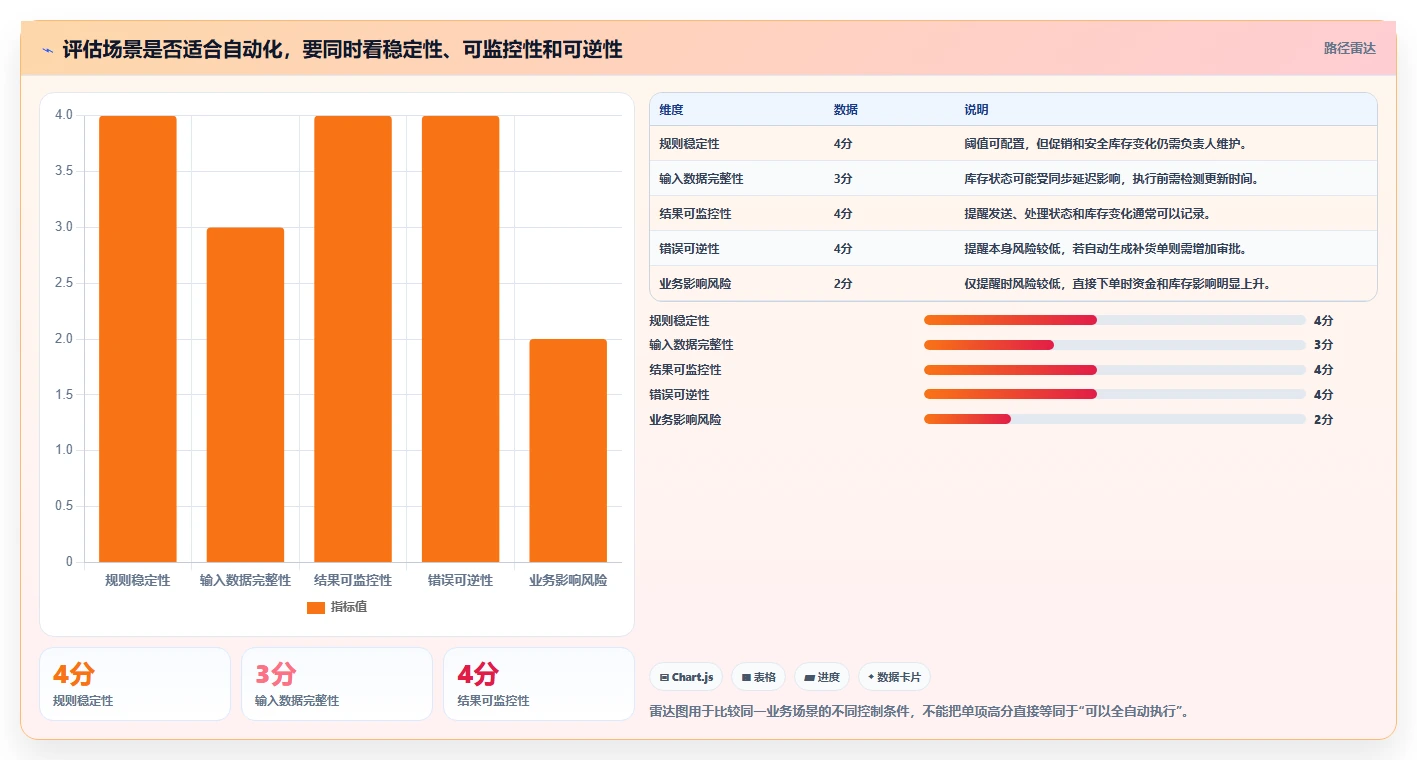Open the 3分 输入数据完整性 data card
Viewport: 1417px width, 760px height.
[337, 684]
